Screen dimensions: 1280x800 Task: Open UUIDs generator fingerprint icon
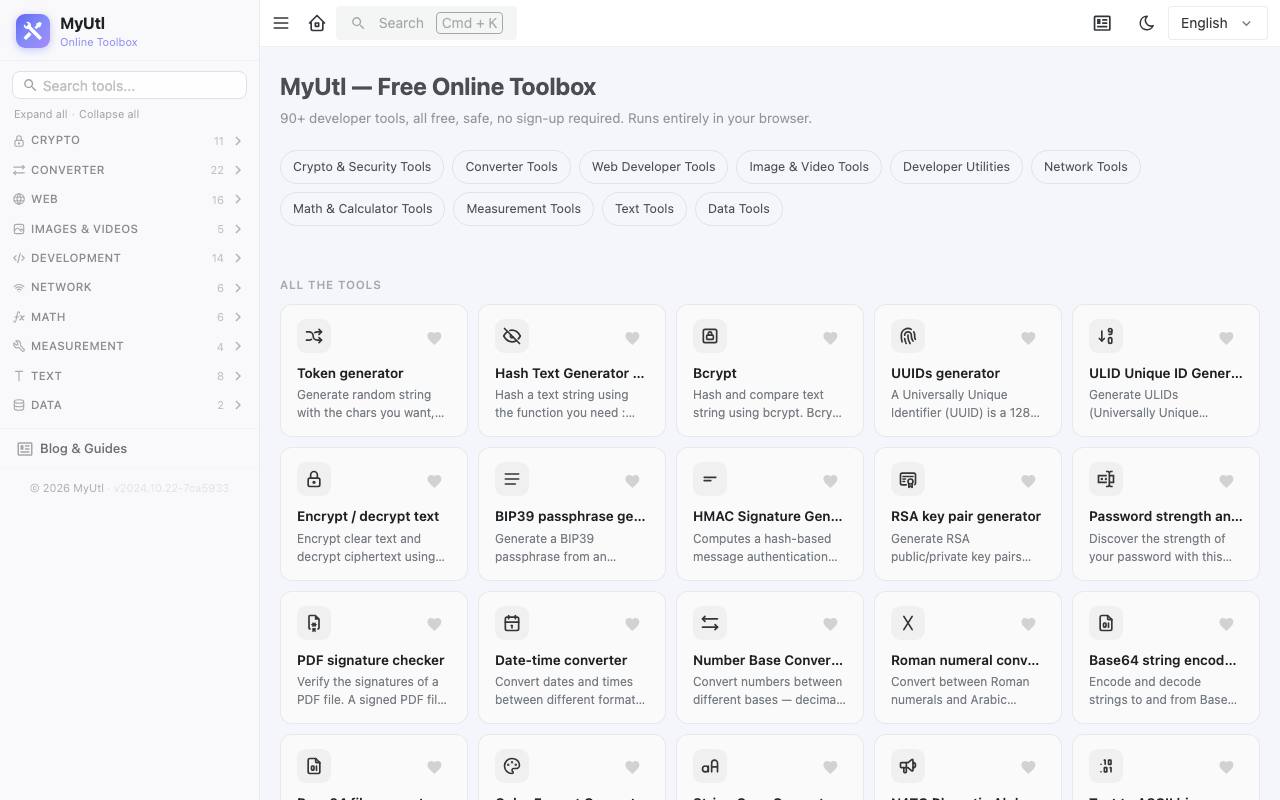click(908, 336)
